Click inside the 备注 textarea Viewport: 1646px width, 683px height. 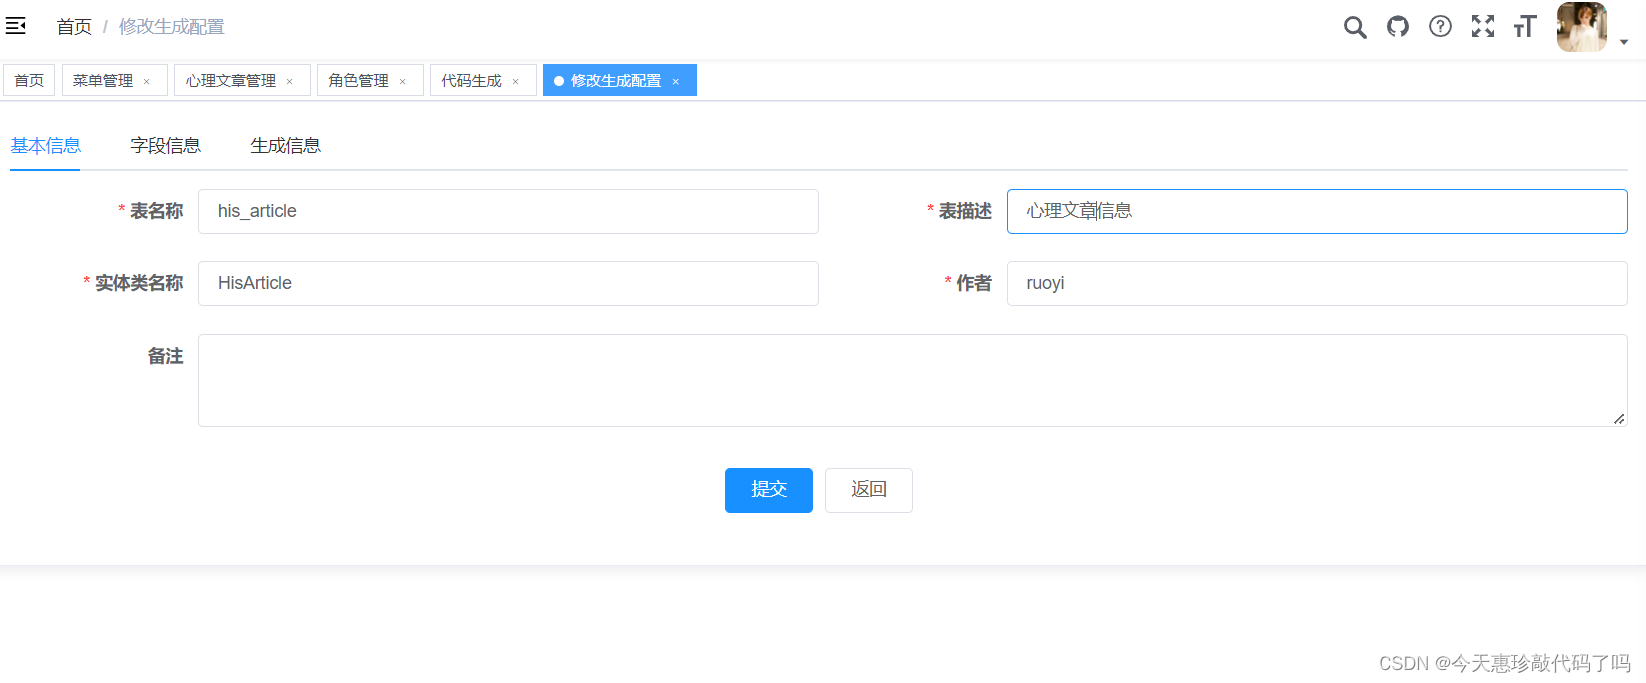click(913, 380)
